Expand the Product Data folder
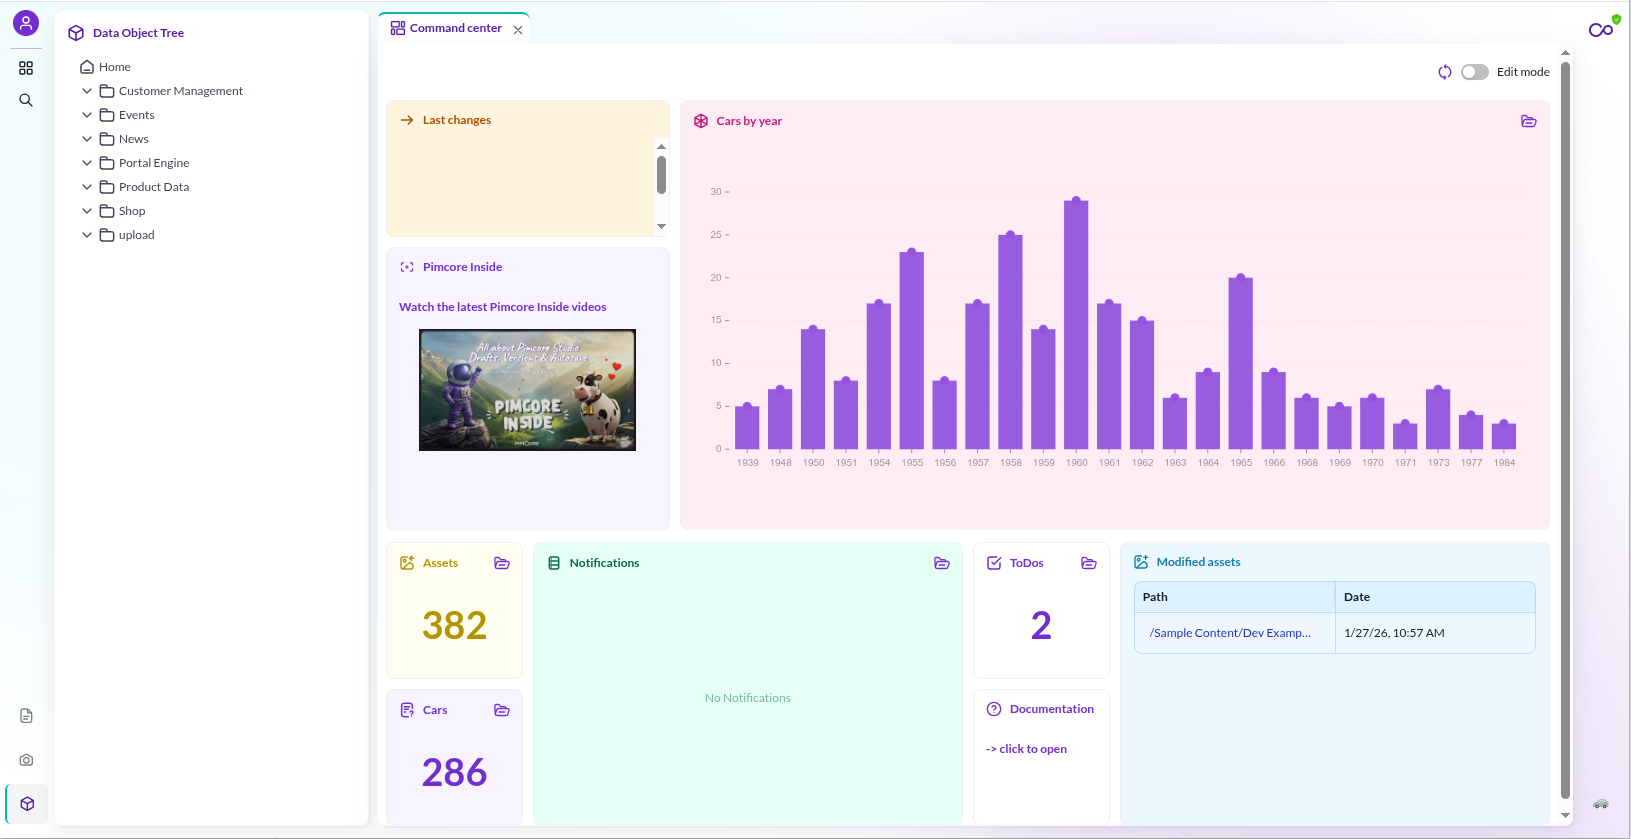Screen dimensions: 1631x839 point(87,187)
